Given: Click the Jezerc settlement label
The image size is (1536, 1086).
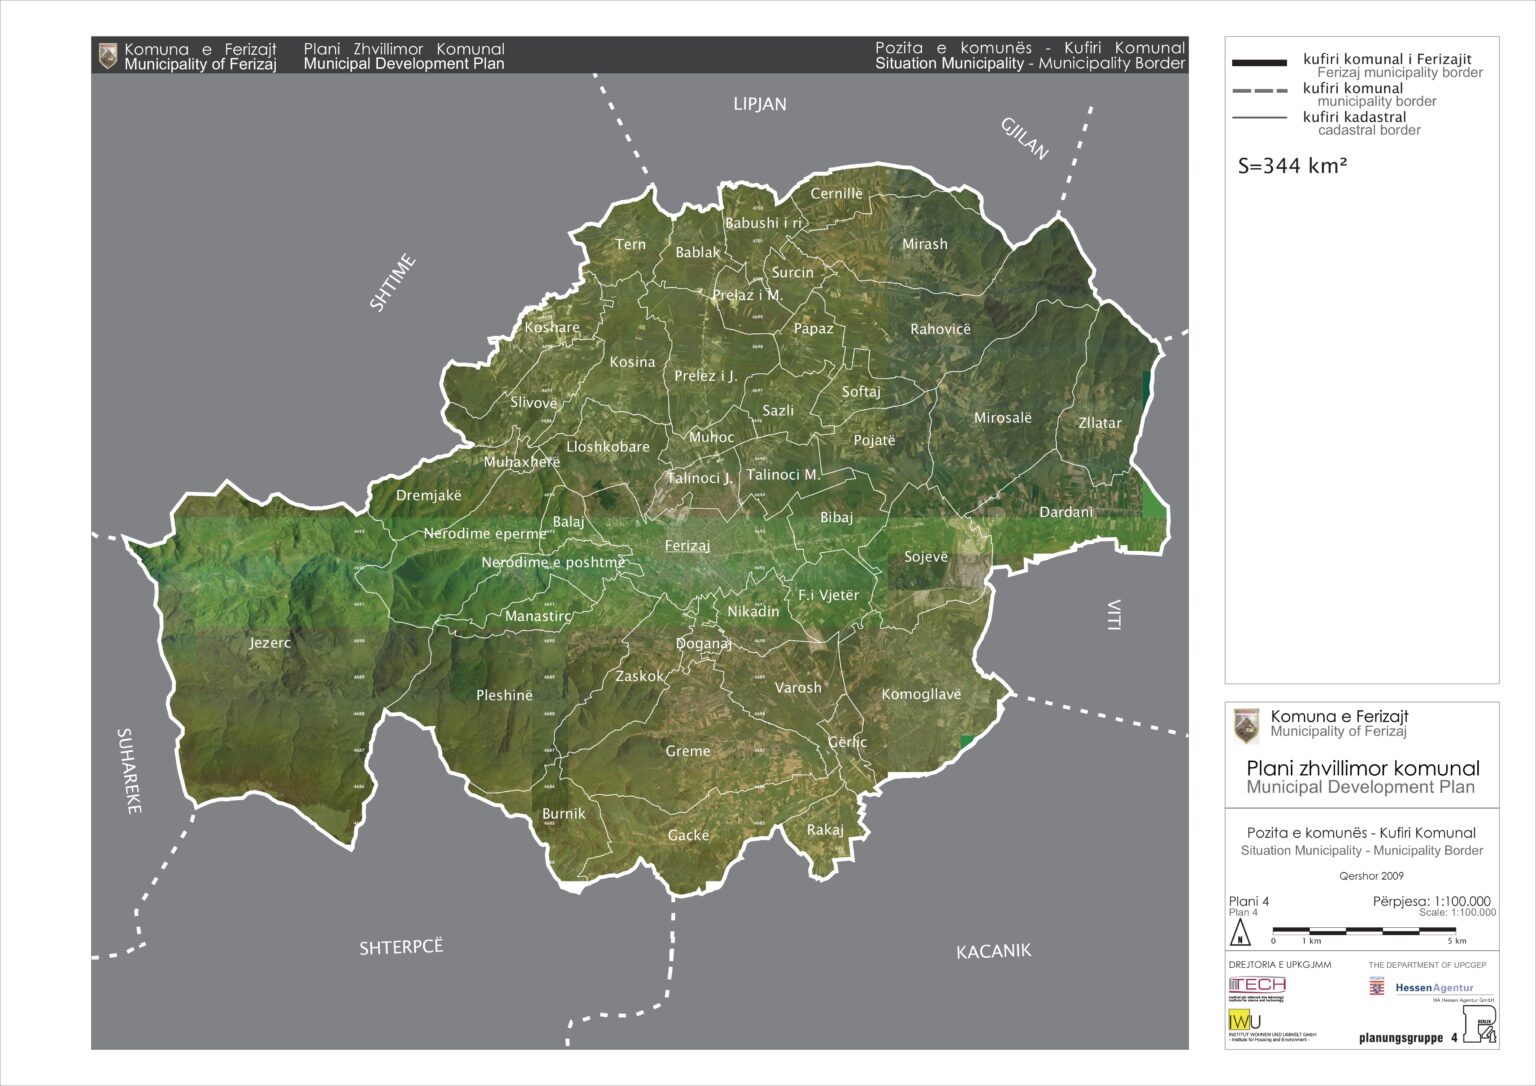Looking at the screenshot, I should pos(271,643).
